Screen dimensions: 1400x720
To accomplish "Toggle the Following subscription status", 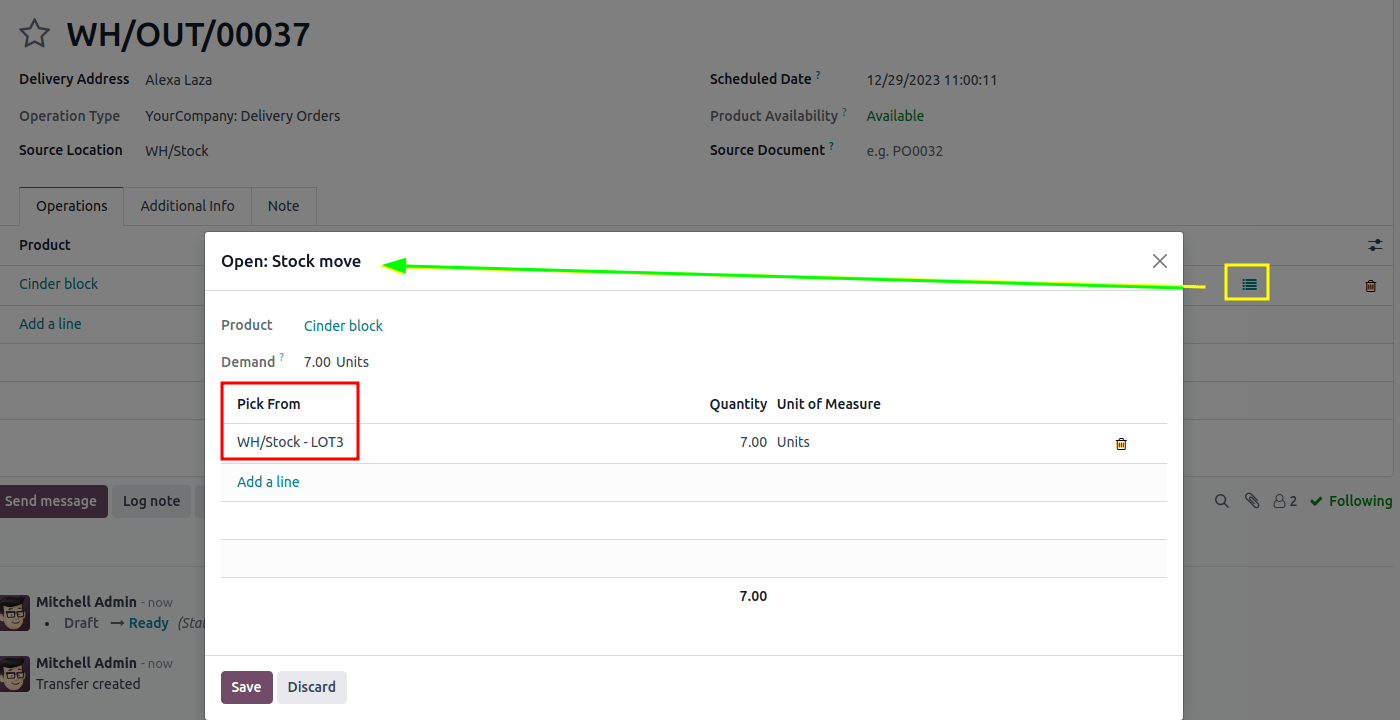I will (x=1350, y=501).
